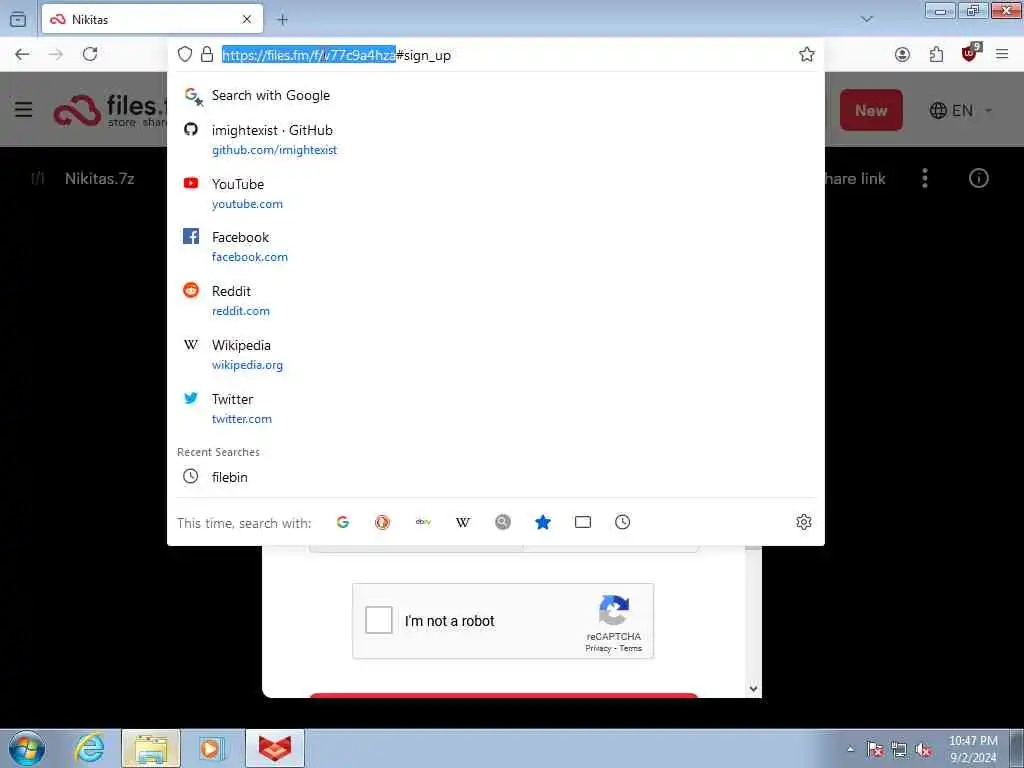1024x768 pixels.
Task: Open the Windows Start button
Action: (x=26, y=748)
